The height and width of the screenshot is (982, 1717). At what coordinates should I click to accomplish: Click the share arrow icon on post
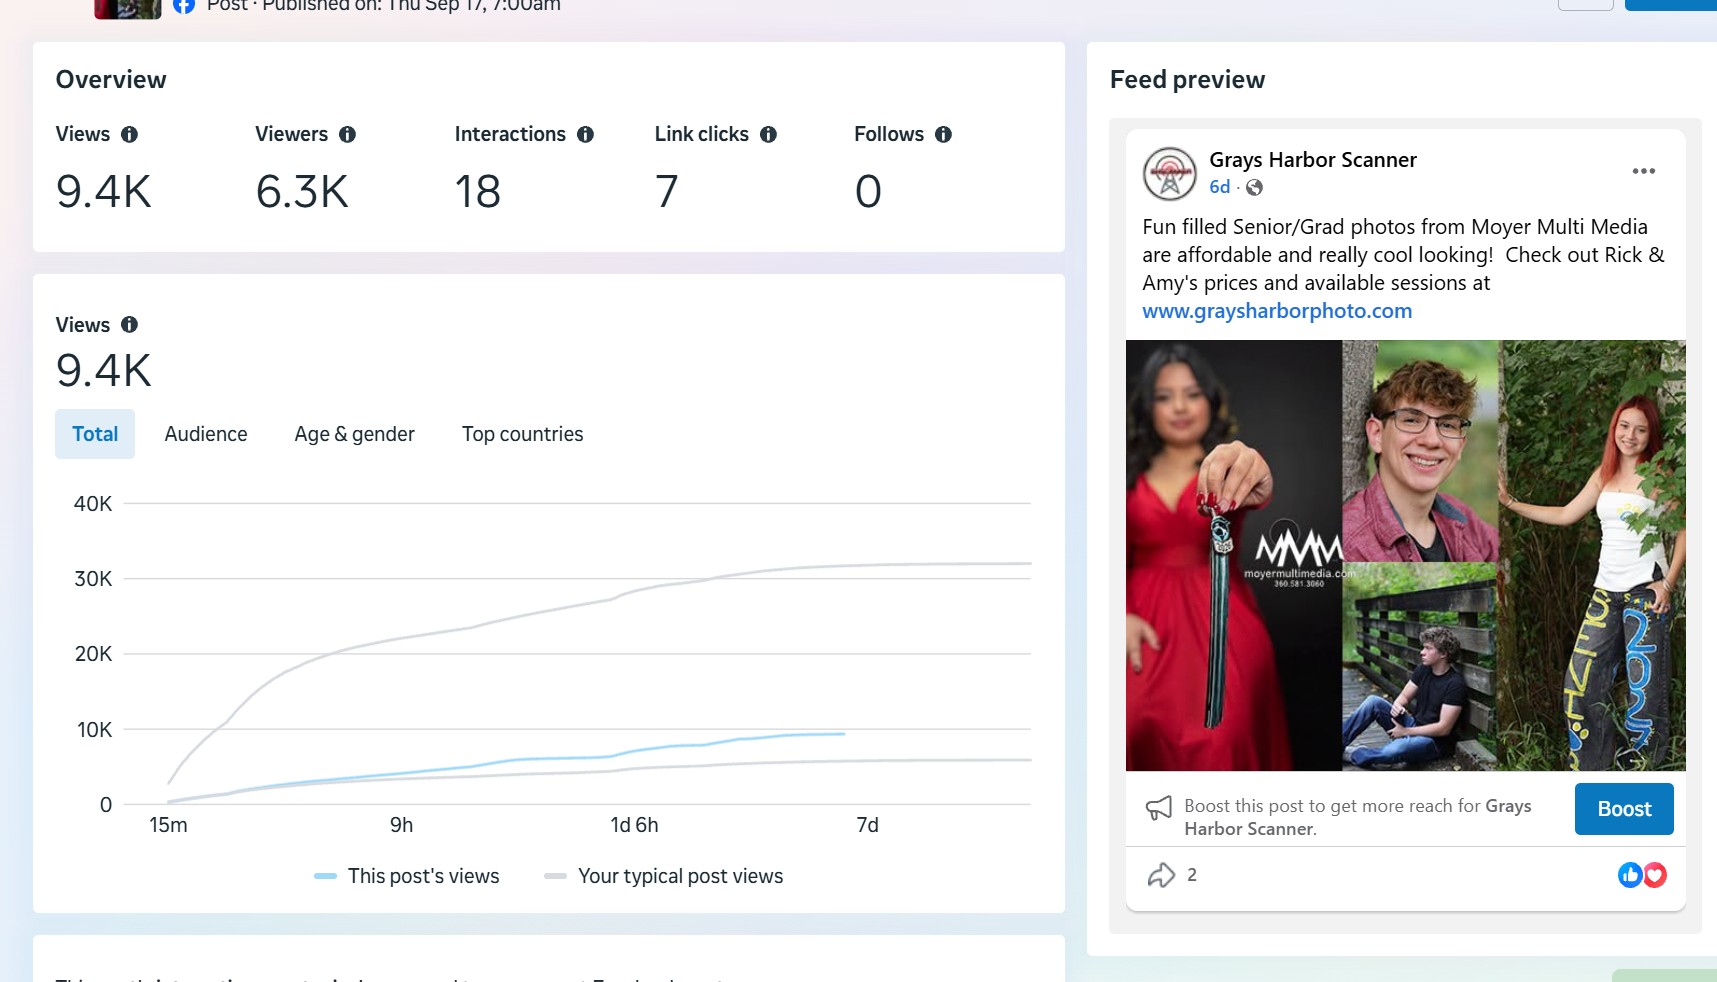click(1161, 875)
